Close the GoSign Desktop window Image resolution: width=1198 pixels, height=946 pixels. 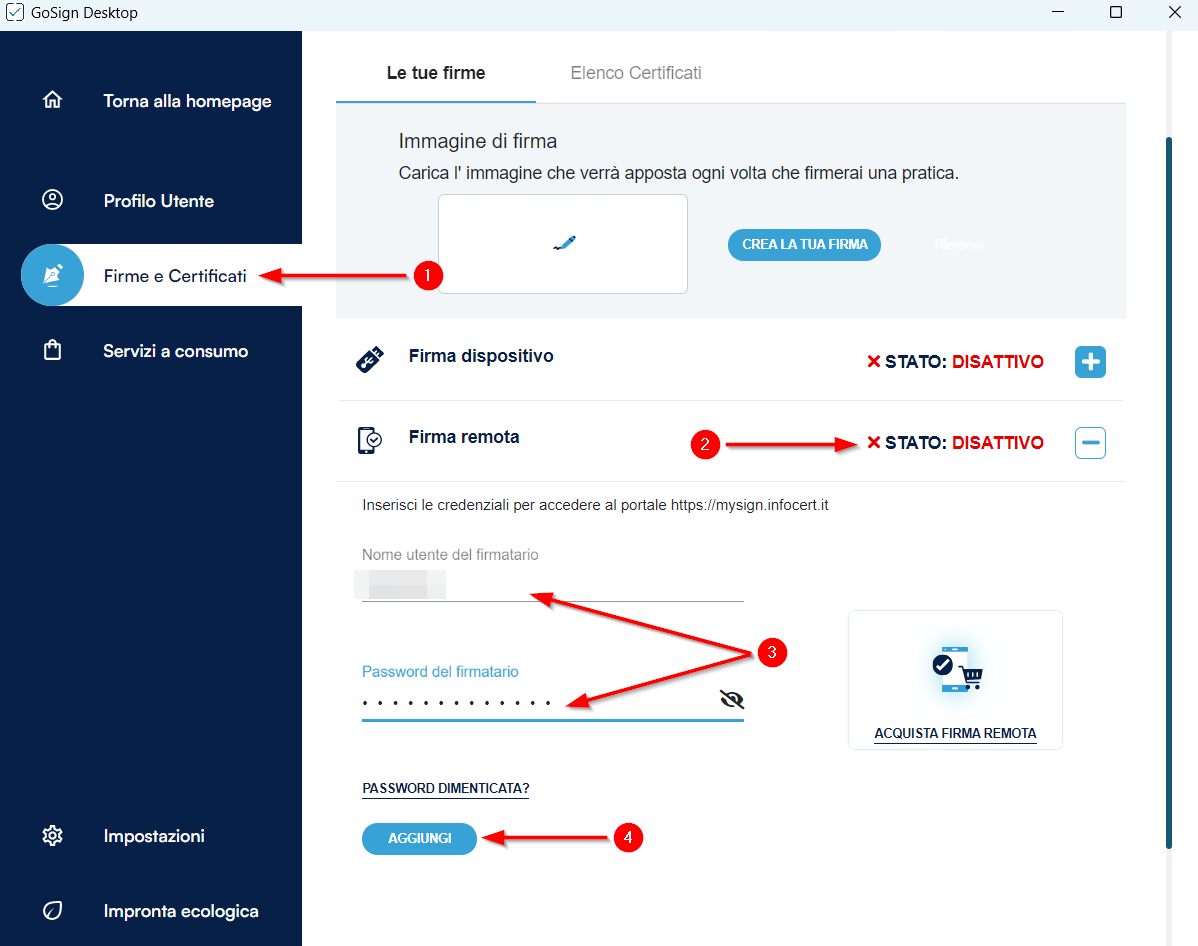click(x=1174, y=12)
